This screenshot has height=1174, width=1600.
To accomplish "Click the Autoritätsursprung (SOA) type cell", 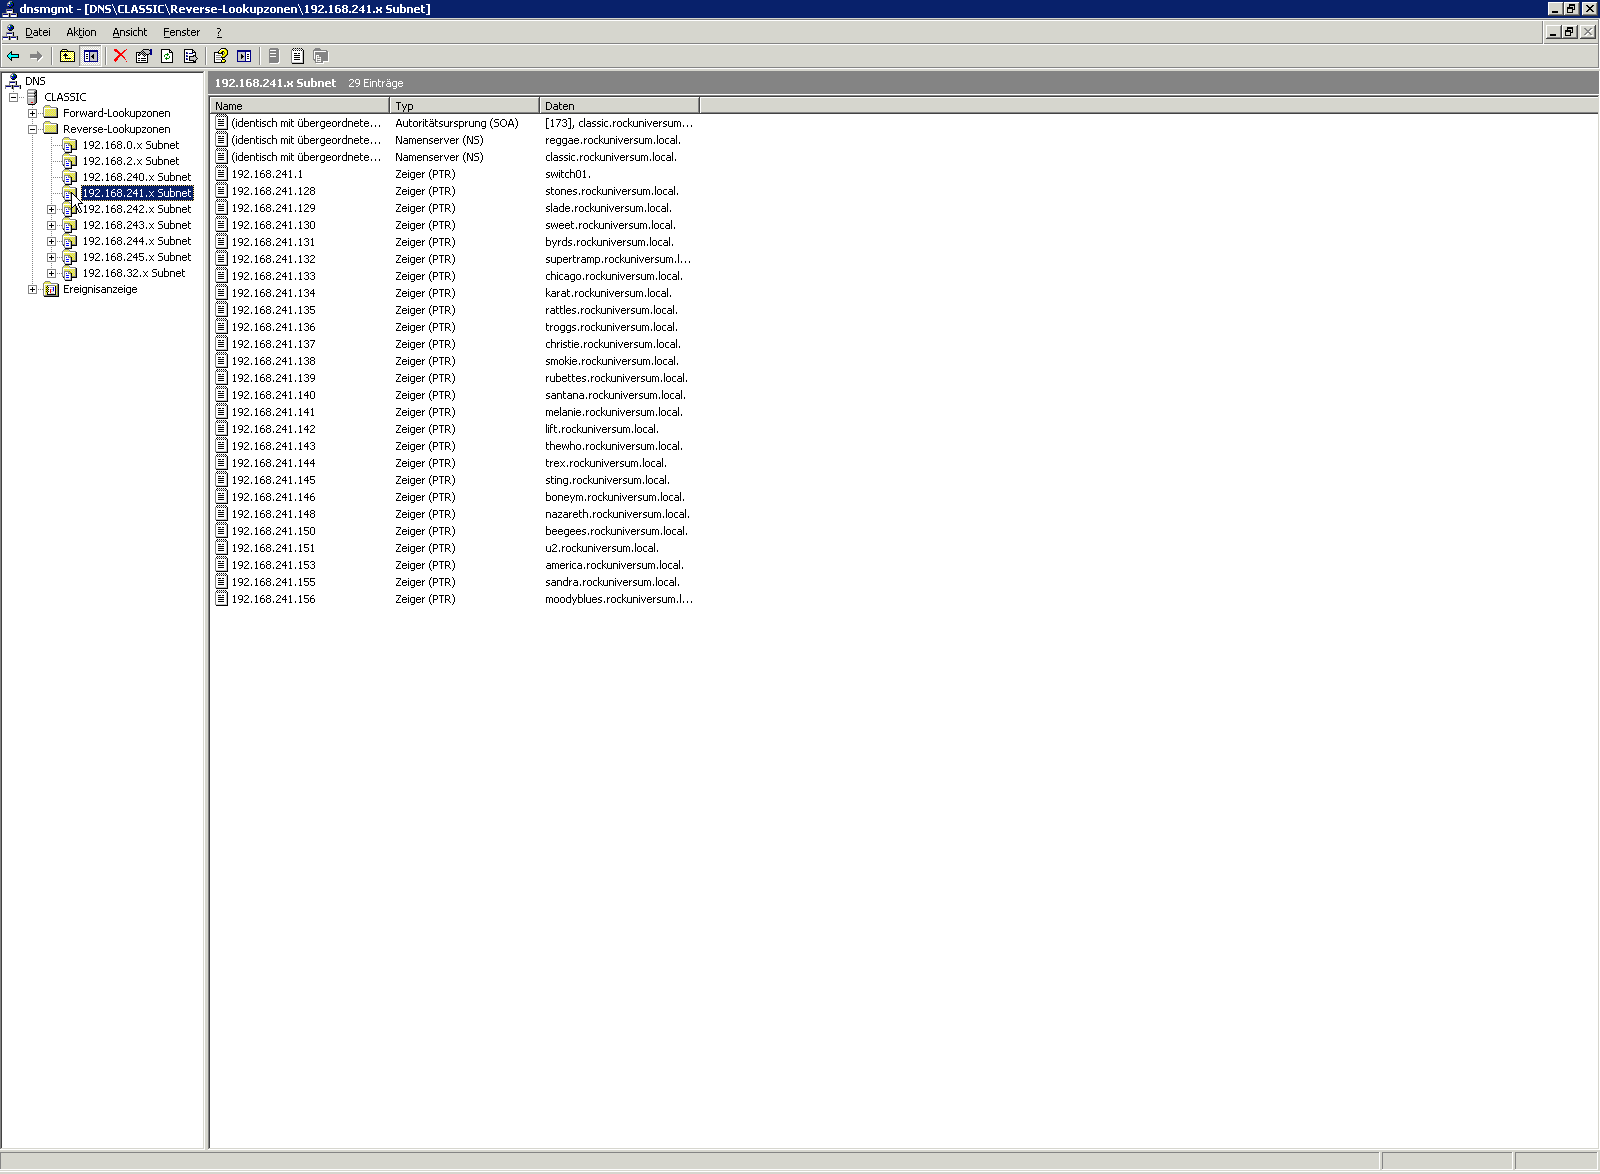I will coord(457,123).
